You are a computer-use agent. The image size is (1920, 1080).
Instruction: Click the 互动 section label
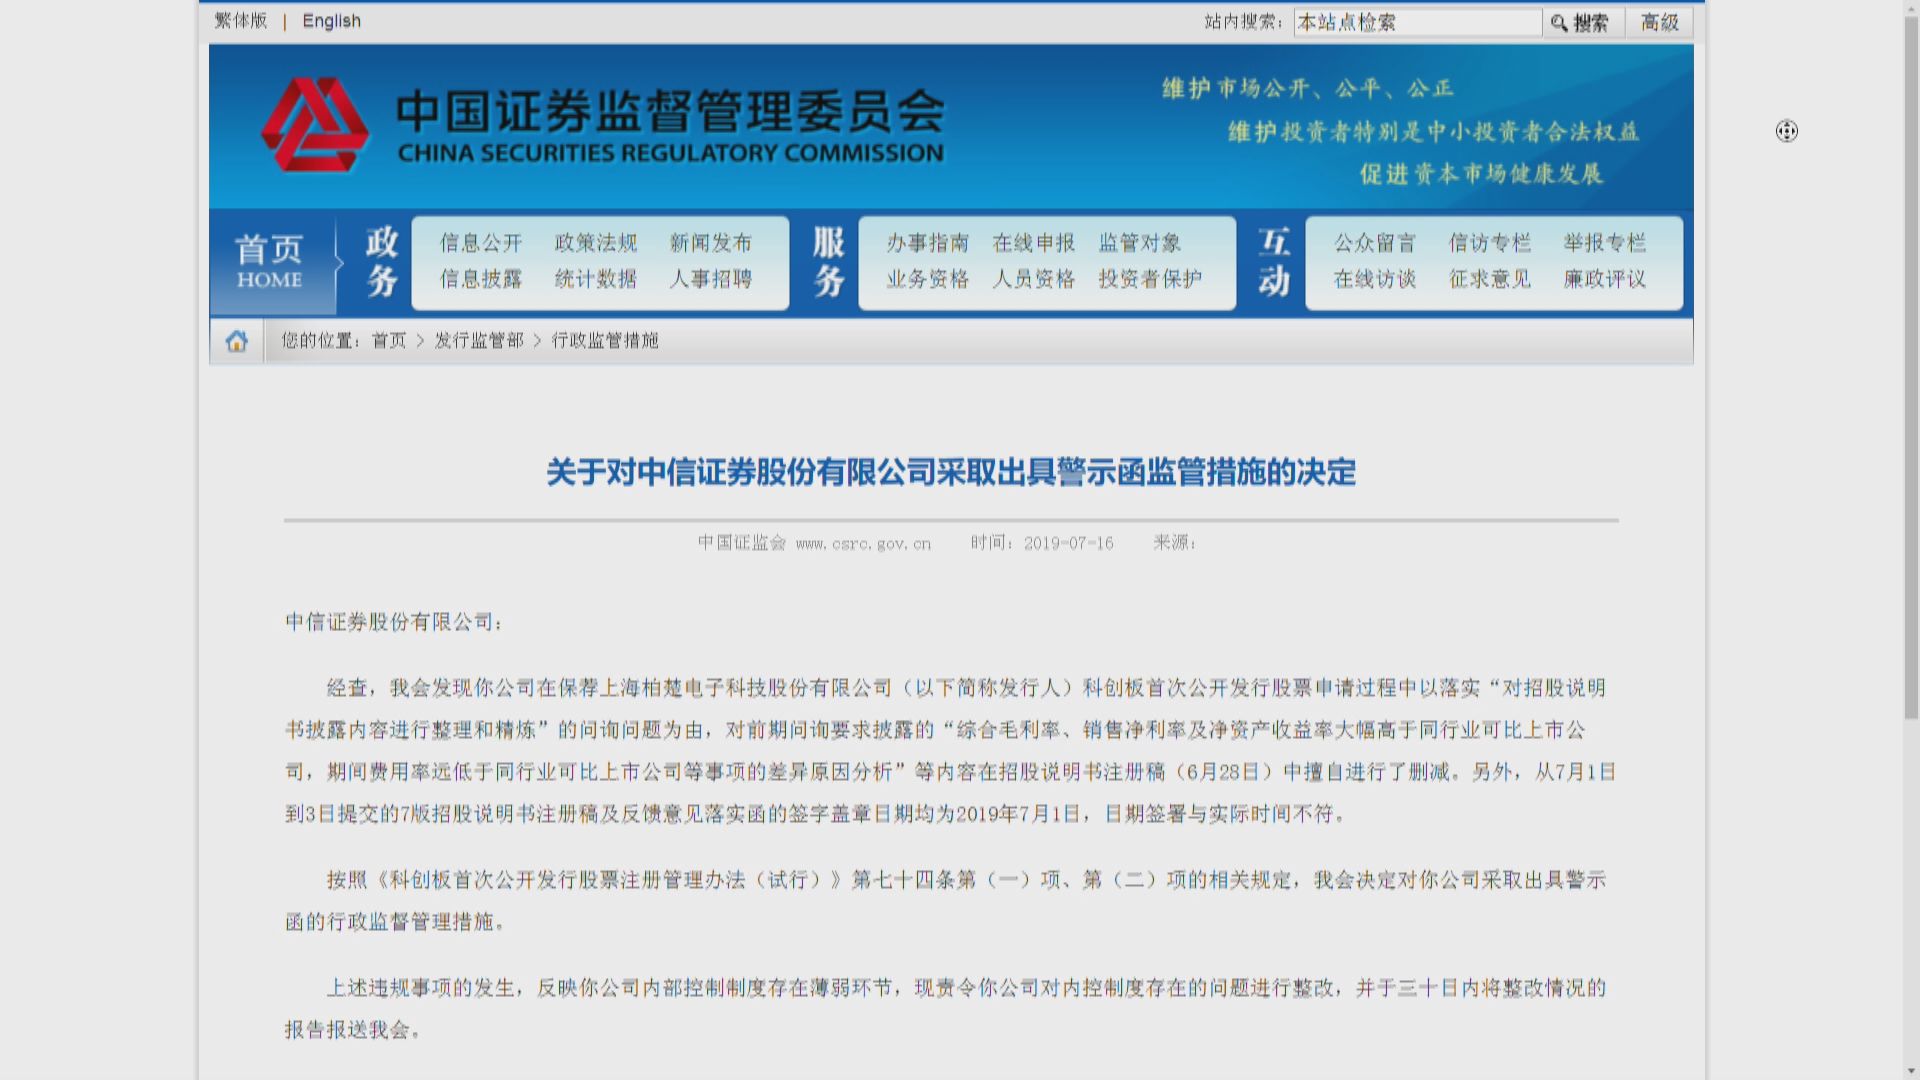click(x=1274, y=262)
